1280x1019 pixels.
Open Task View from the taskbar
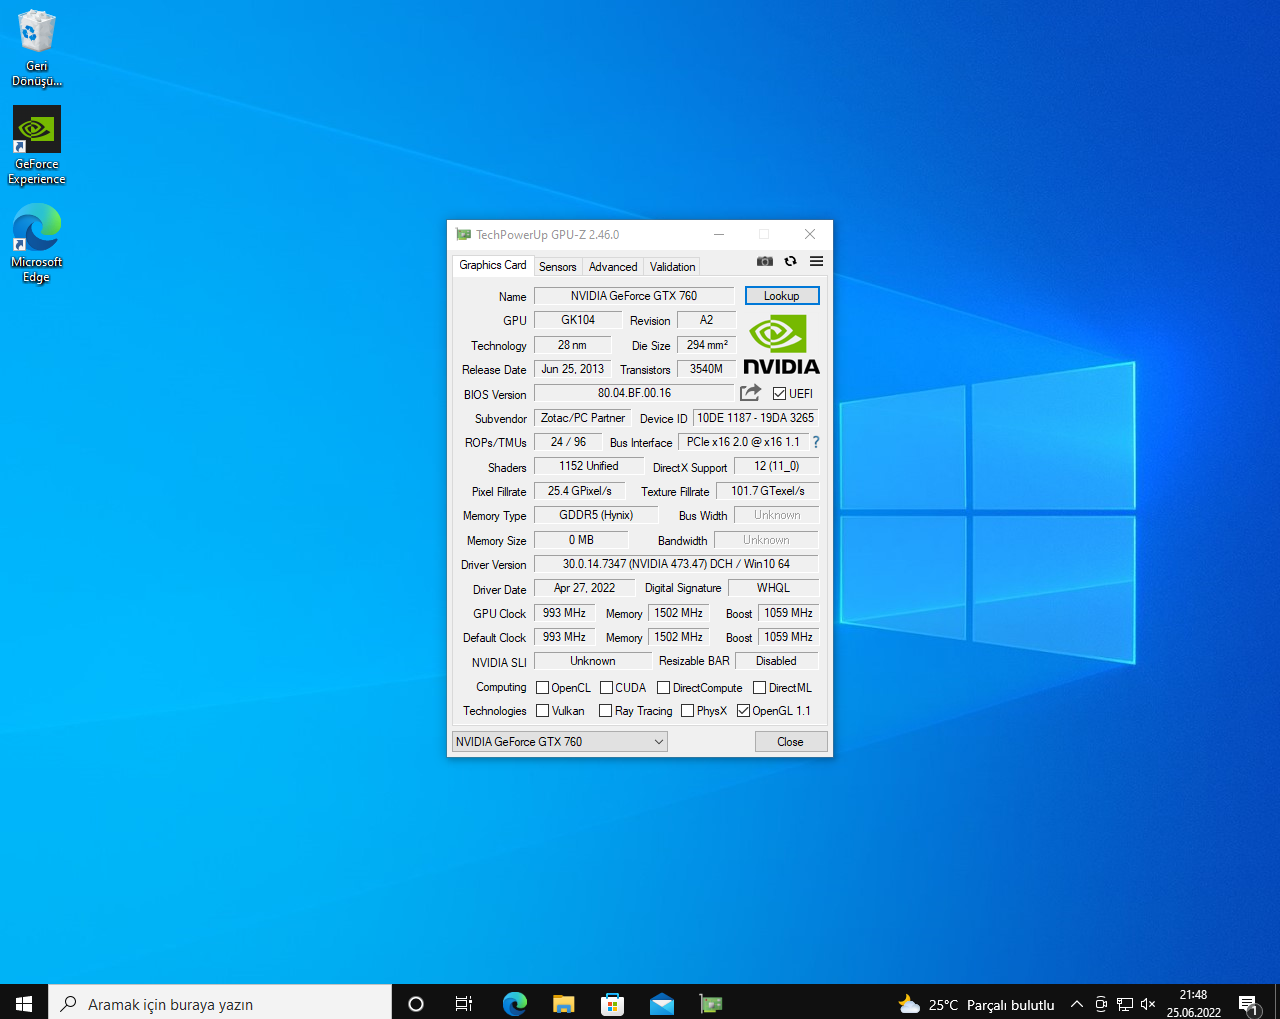(464, 1003)
